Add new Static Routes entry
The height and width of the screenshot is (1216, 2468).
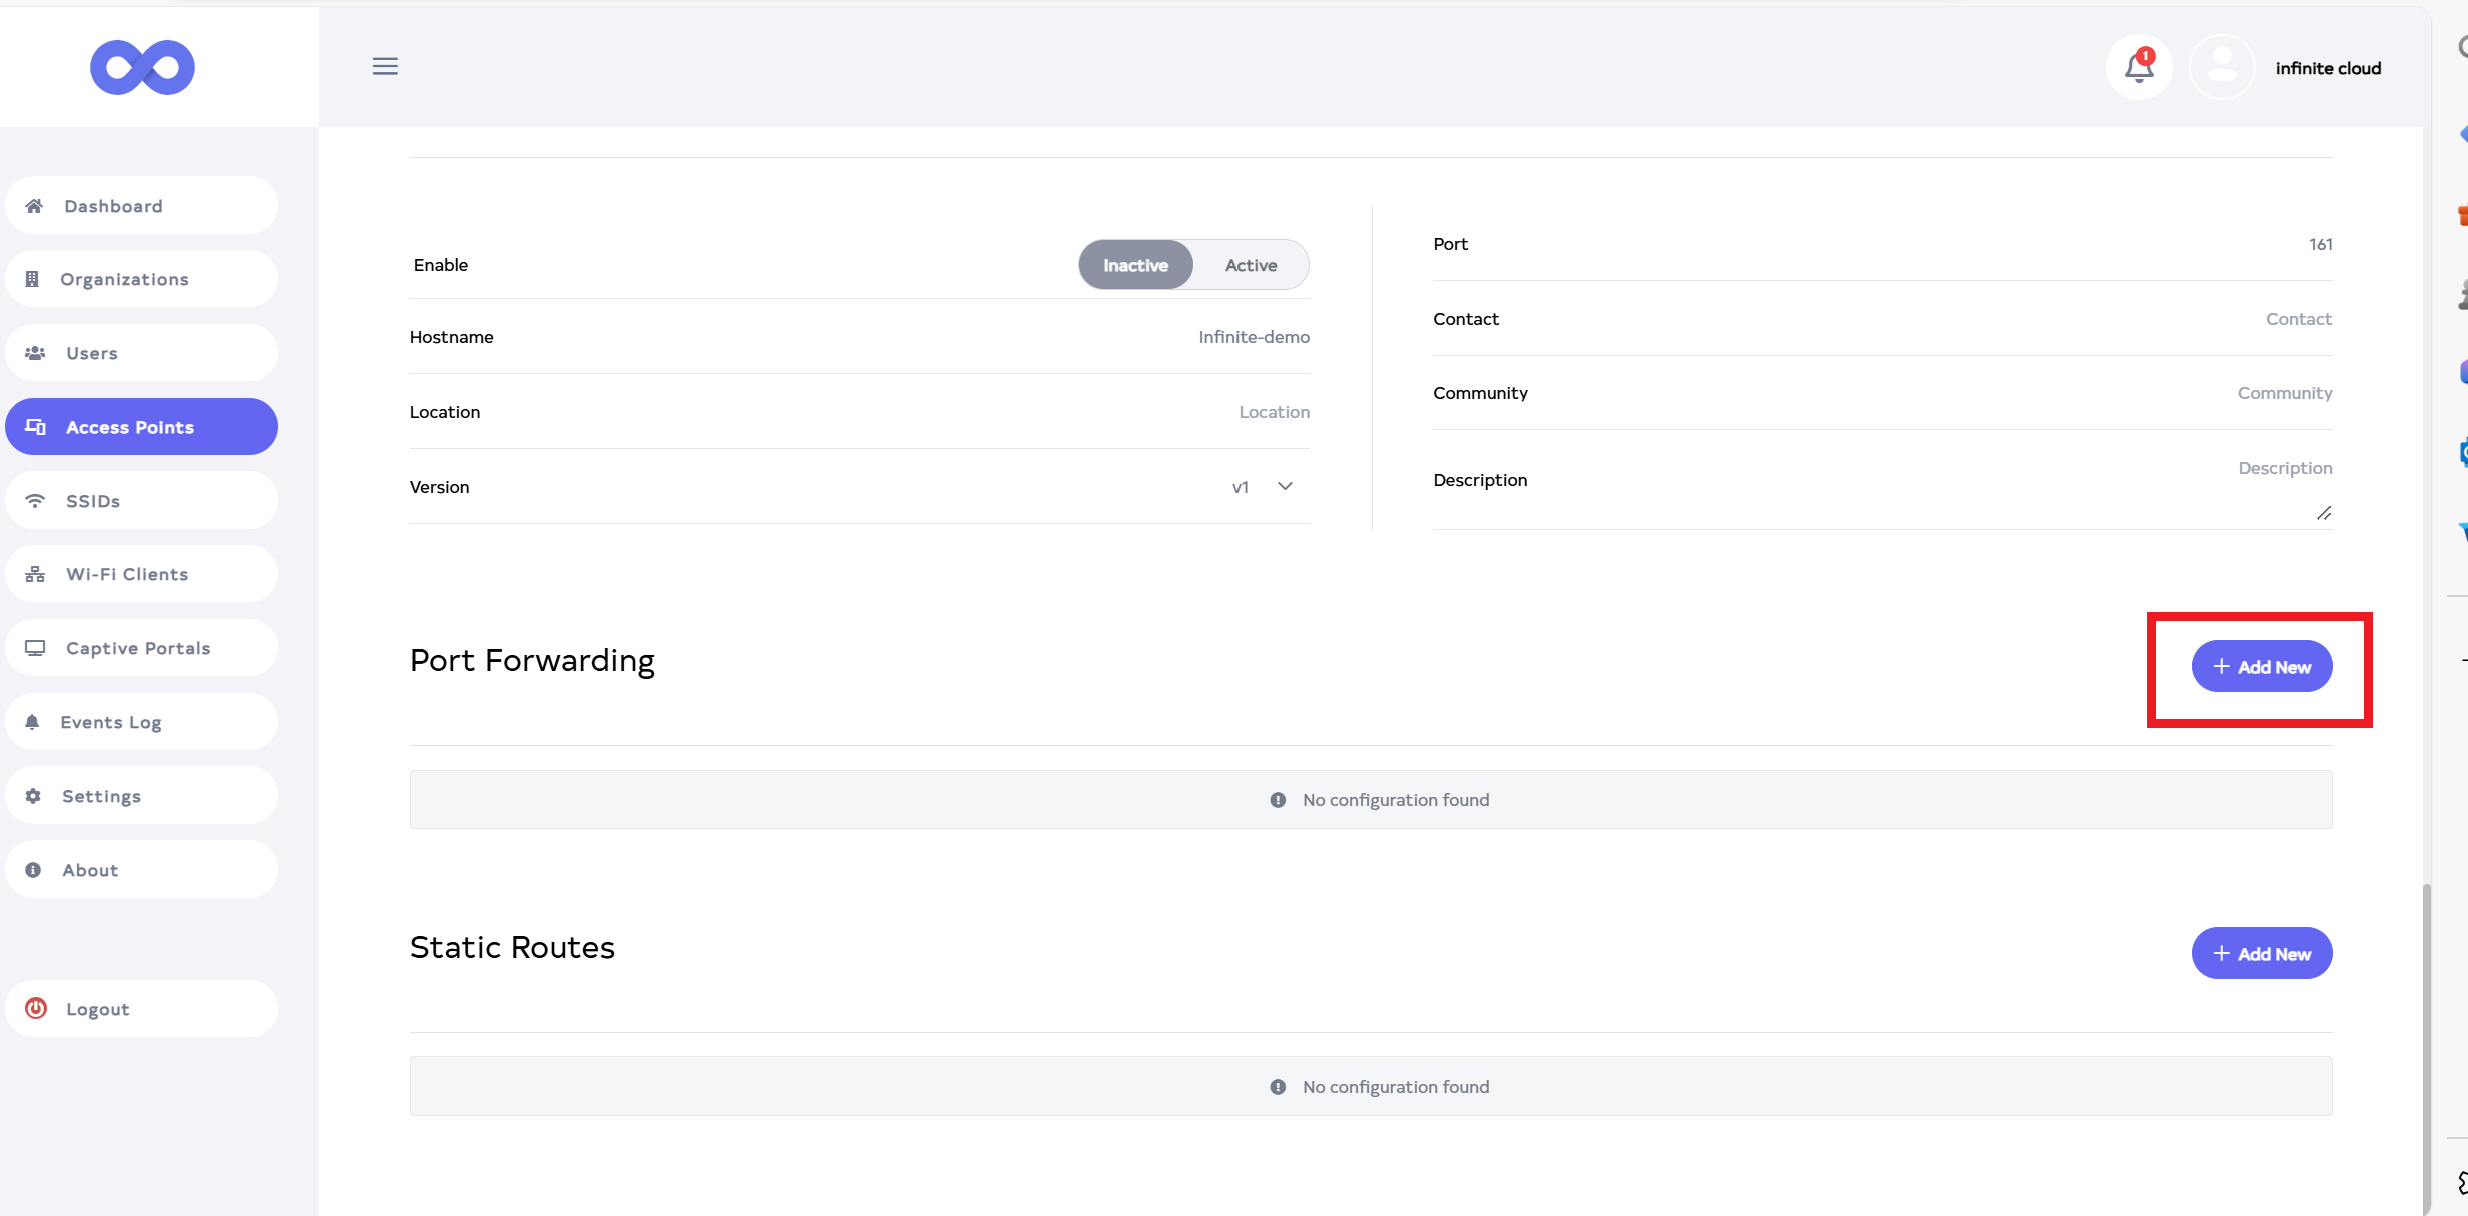(2261, 953)
